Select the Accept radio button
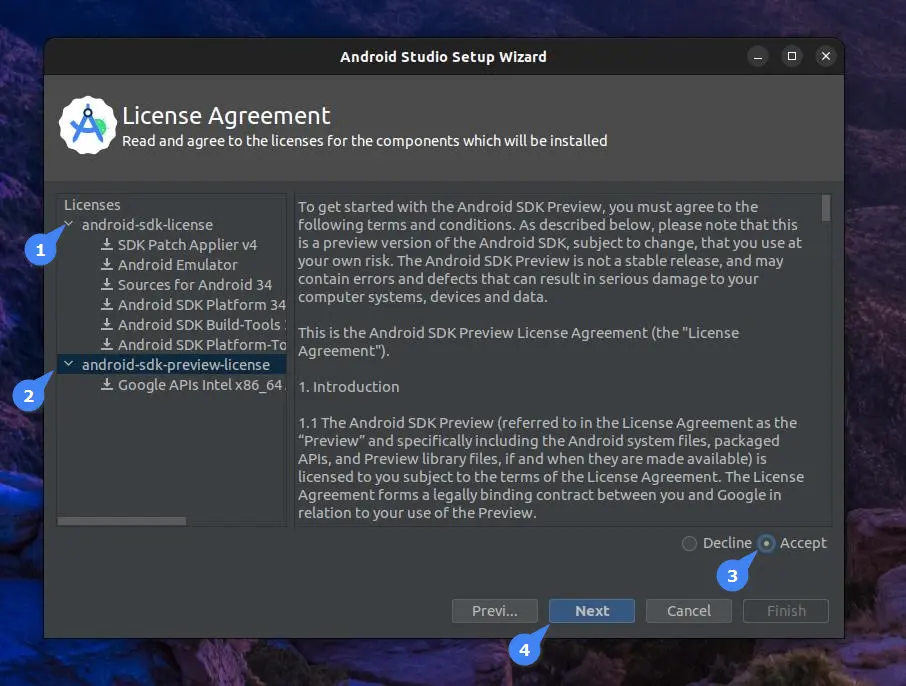The height and width of the screenshot is (686, 906). click(x=766, y=543)
